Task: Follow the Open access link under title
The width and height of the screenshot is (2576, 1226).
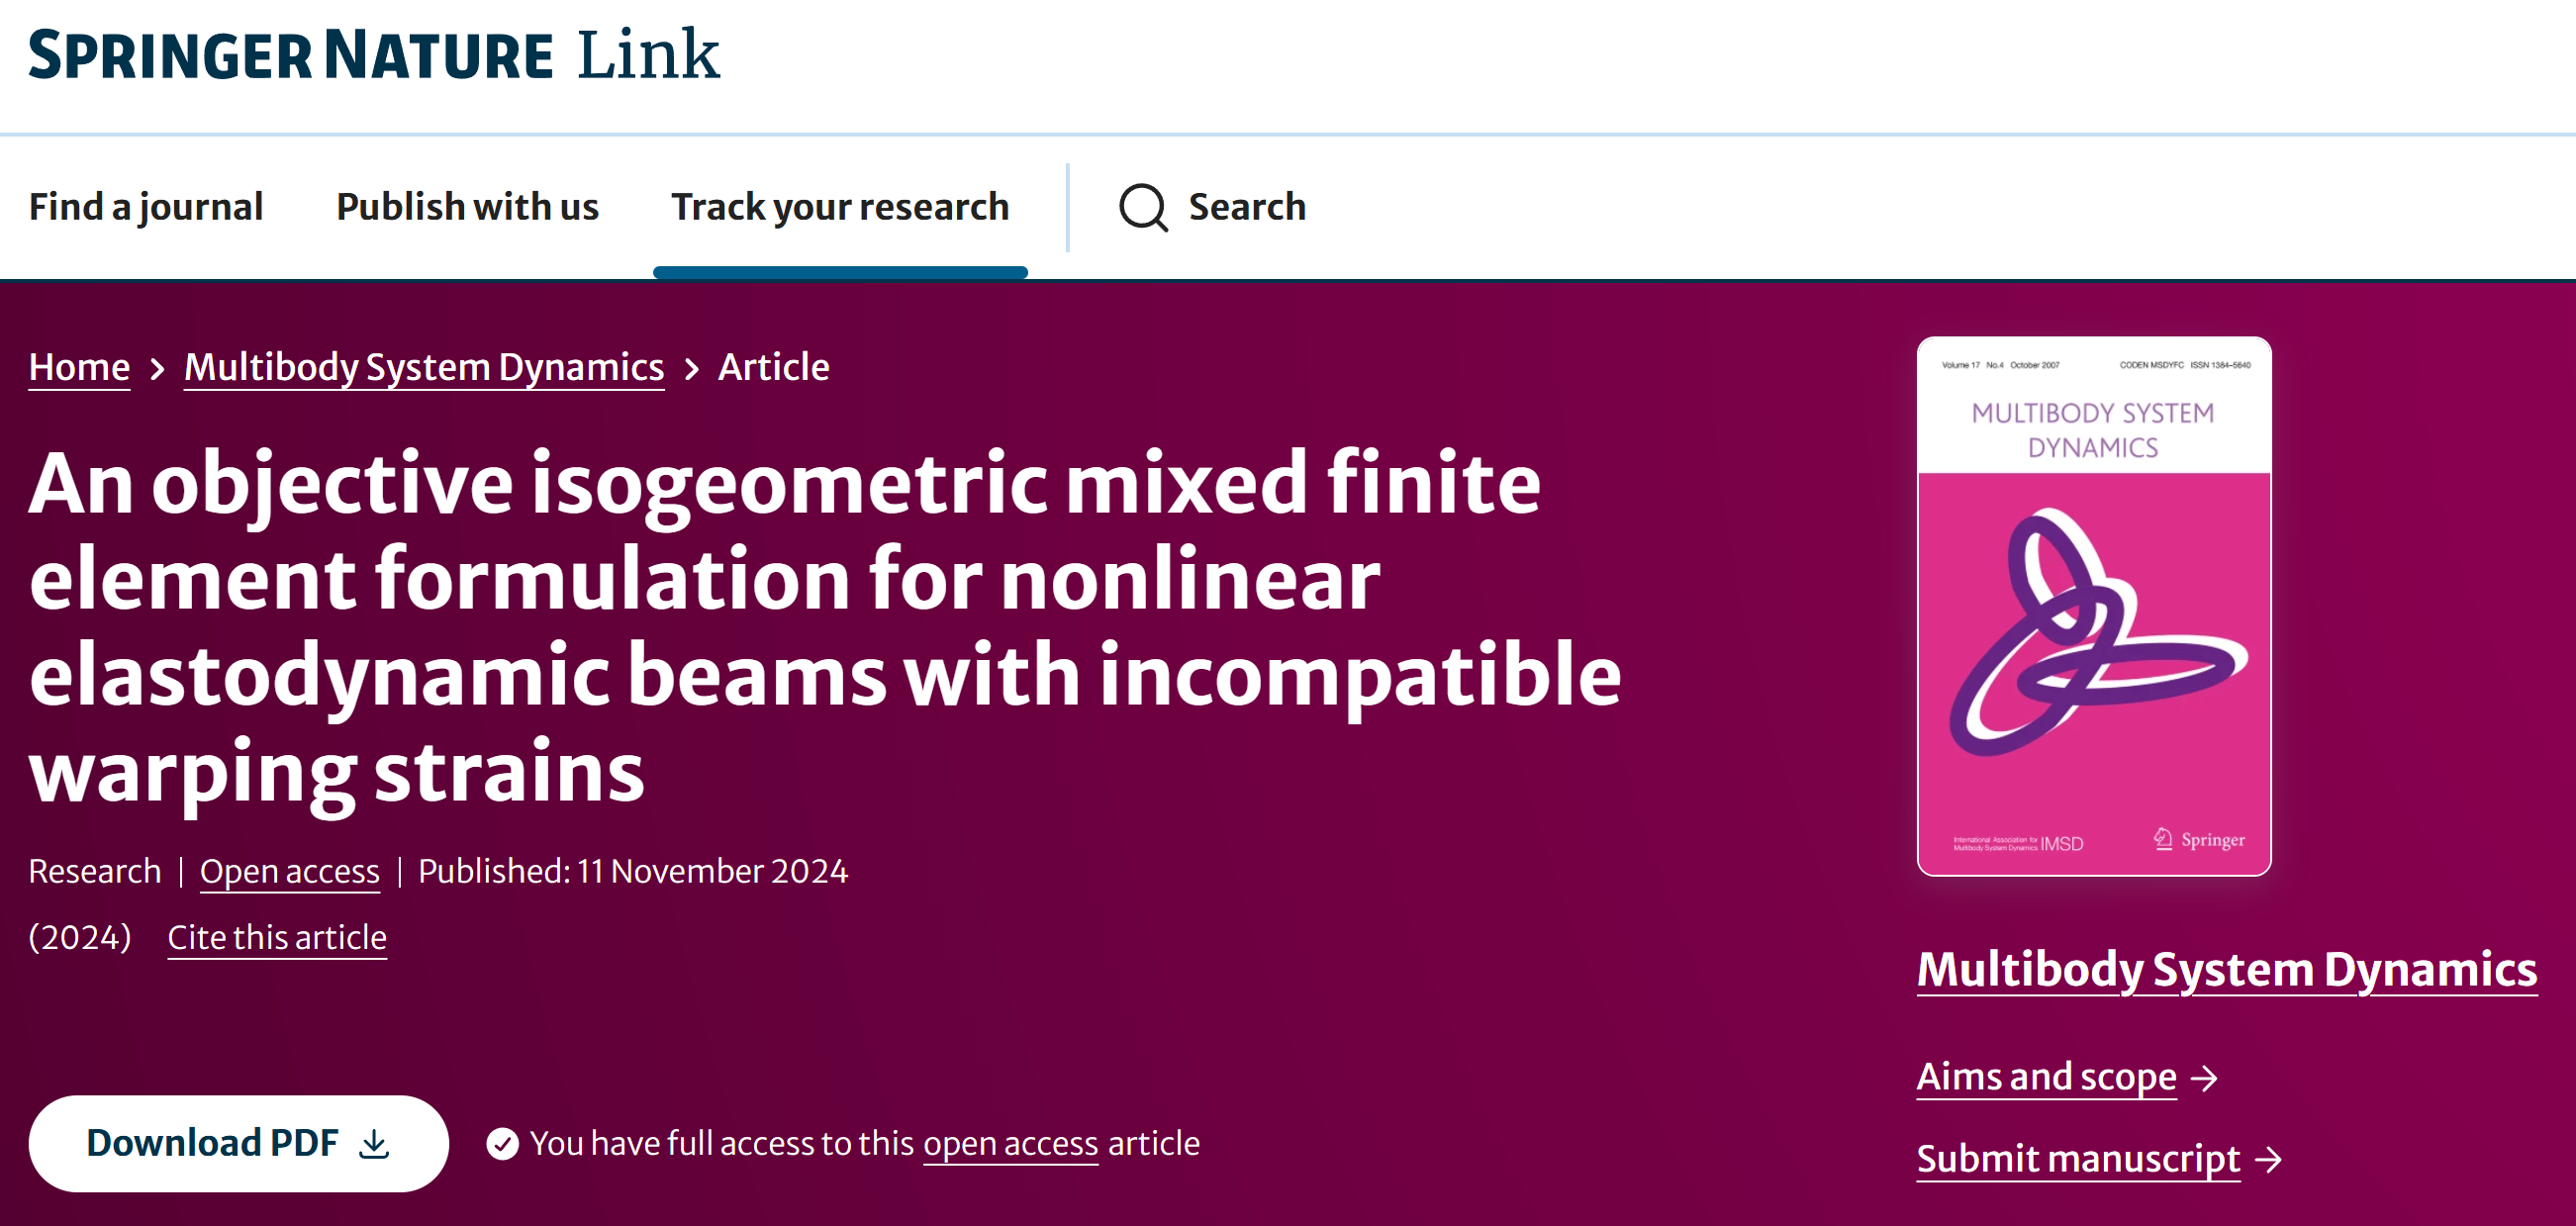Action: click(x=290, y=872)
